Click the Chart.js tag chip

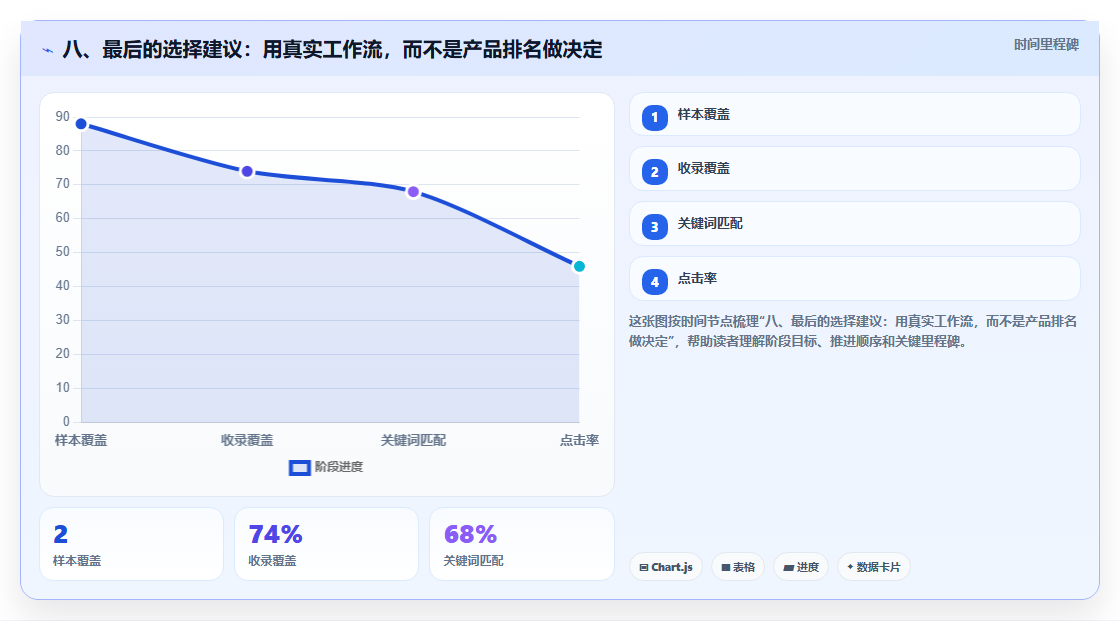pyautogui.click(x=666, y=567)
